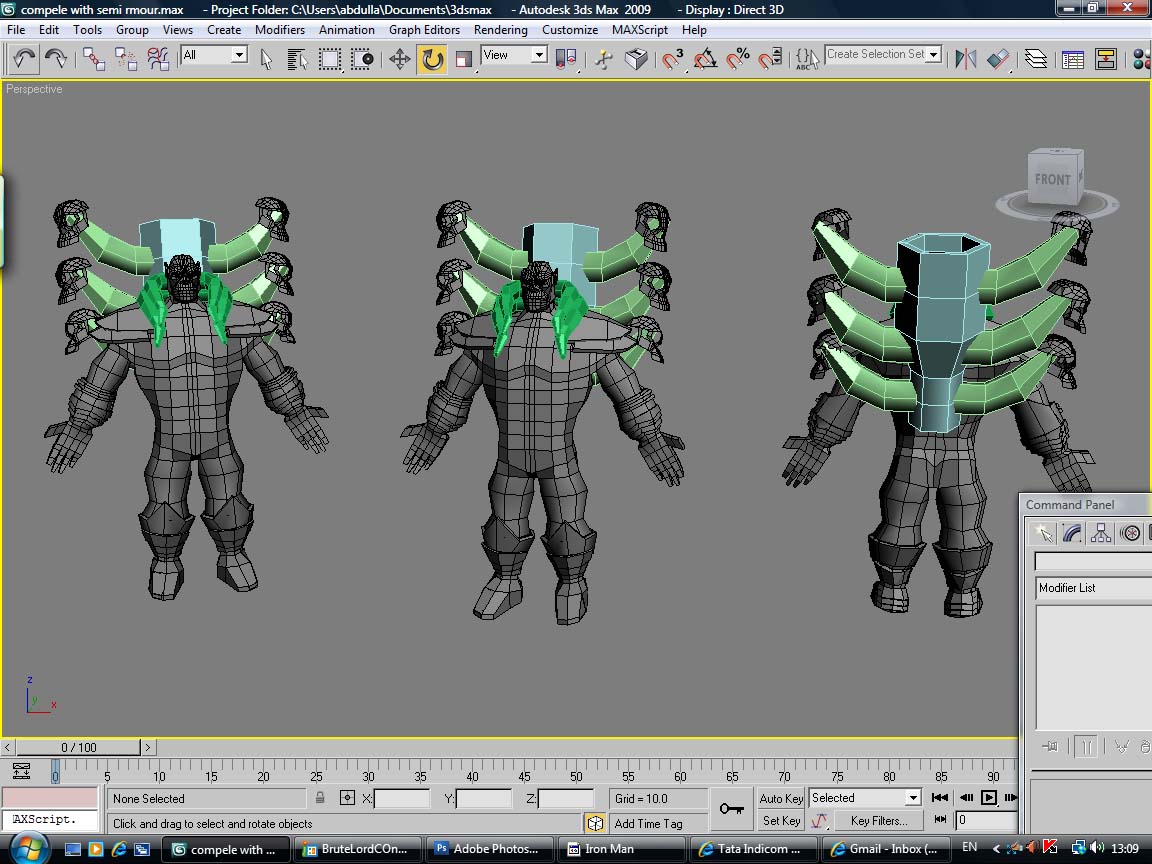
Task: Click the FRONT face of the ViewCube
Action: [1053, 179]
